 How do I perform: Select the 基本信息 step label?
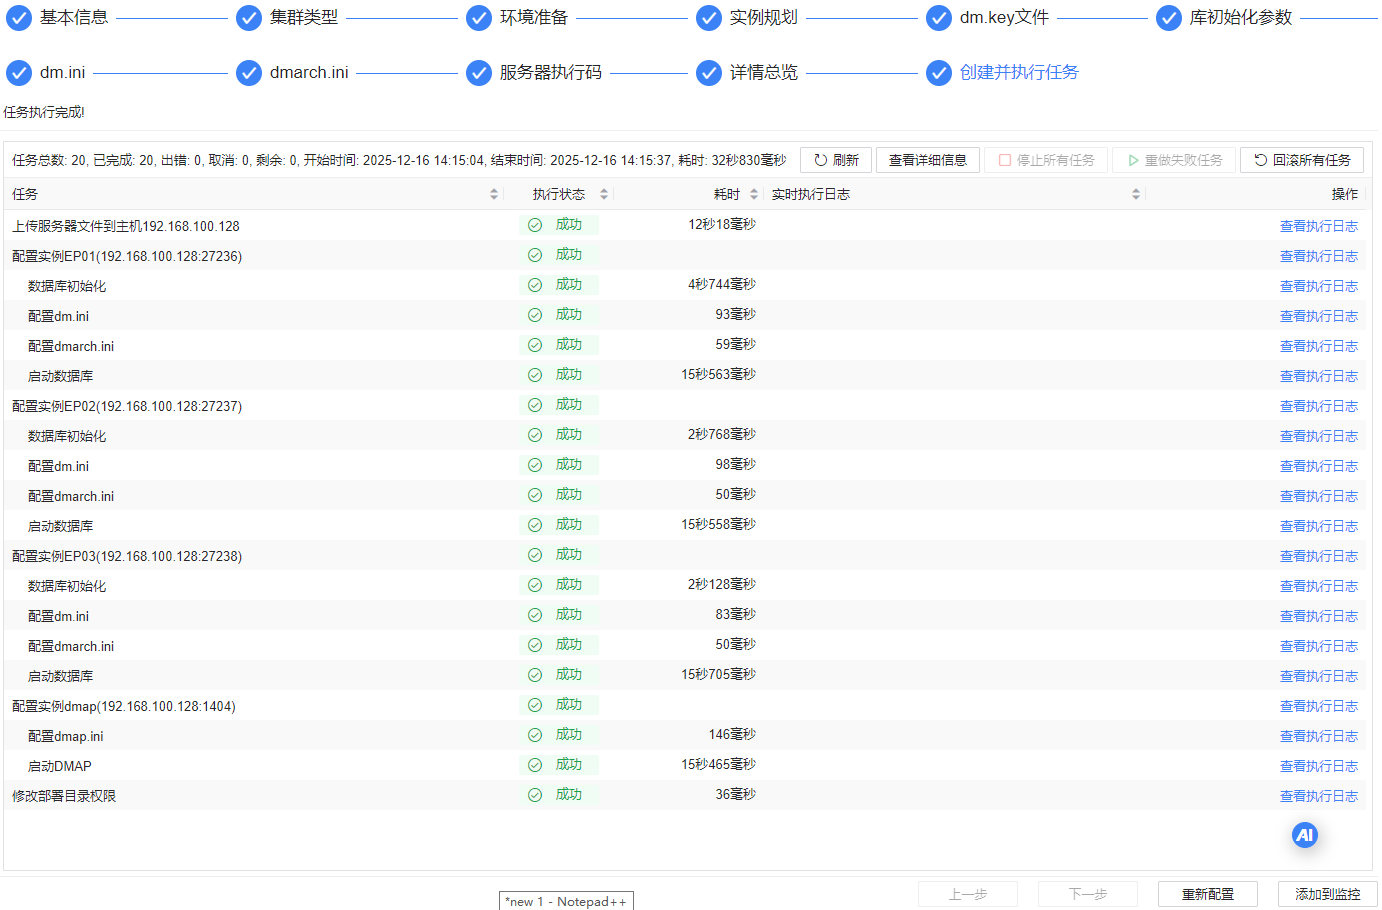(x=74, y=18)
